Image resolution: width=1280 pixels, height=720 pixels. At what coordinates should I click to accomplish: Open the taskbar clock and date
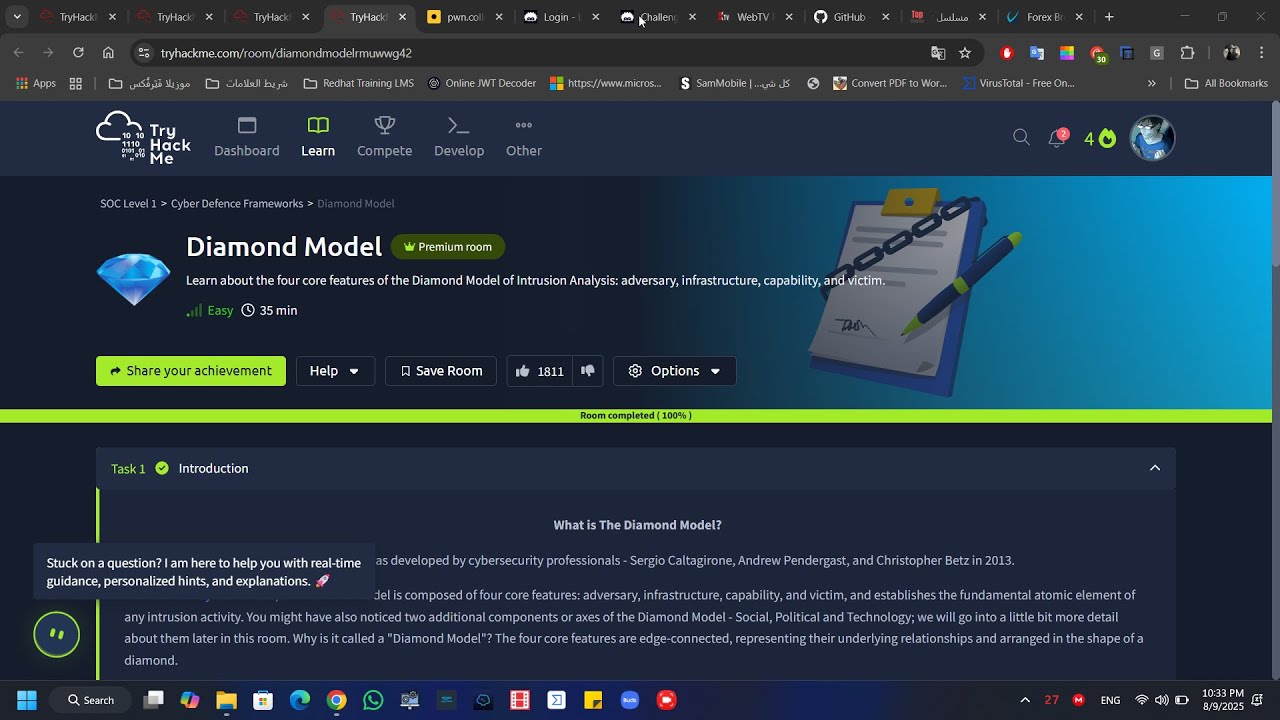pos(1222,700)
